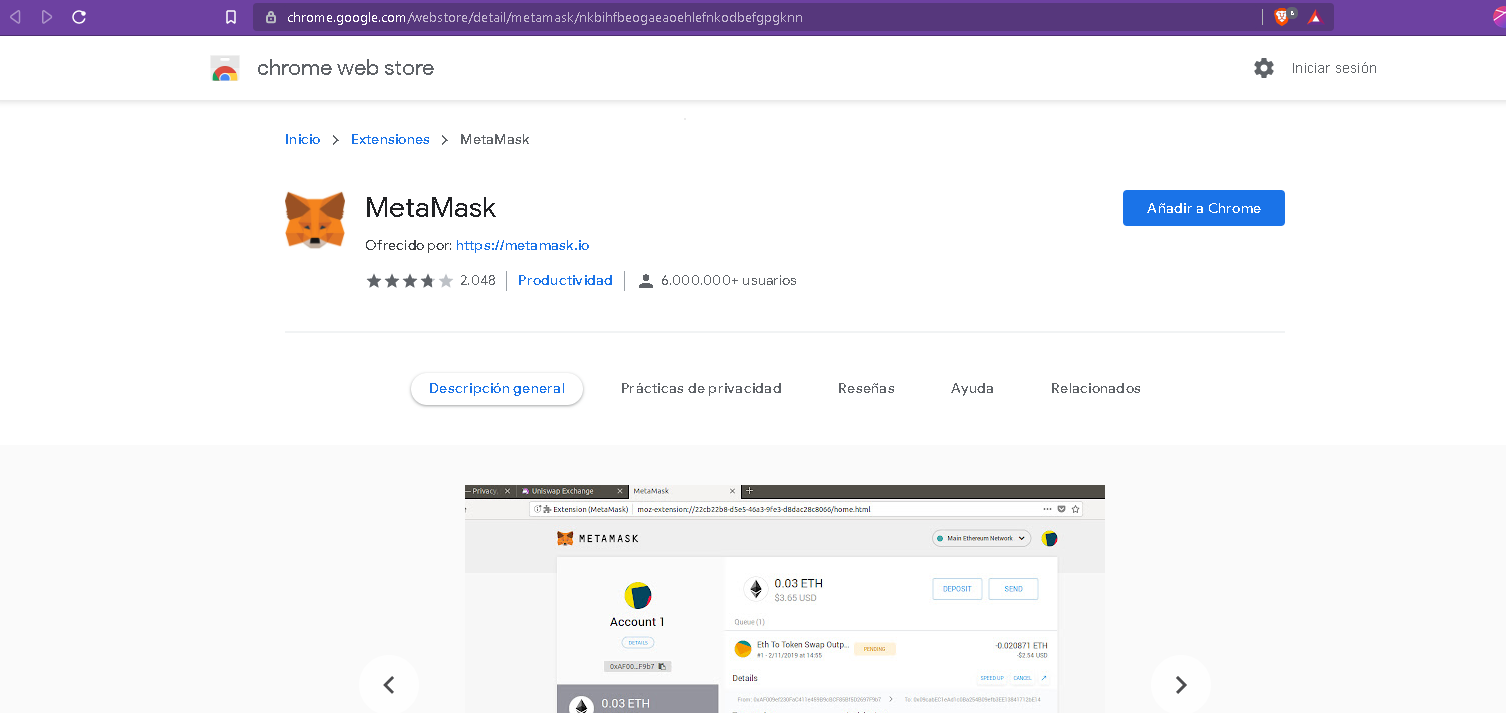
Task: Select the Descripción general tab
Action: pos(497,388)
